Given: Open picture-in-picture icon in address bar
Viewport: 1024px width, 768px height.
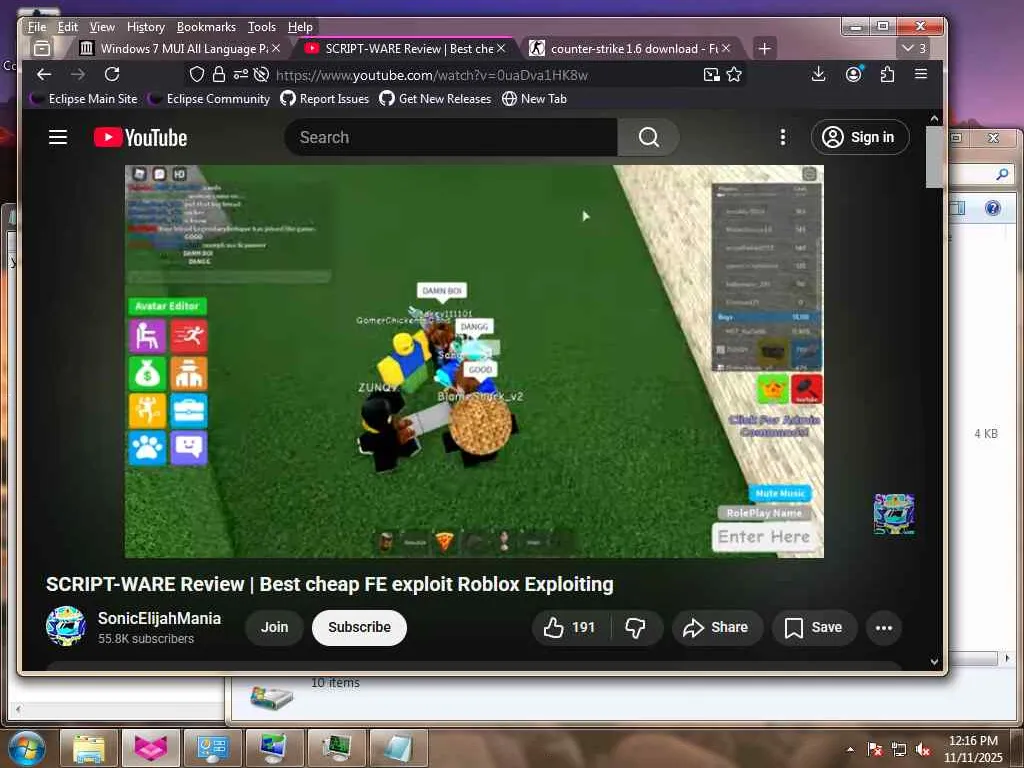Looking at the screenshot, I should click(x=712, y=74).
